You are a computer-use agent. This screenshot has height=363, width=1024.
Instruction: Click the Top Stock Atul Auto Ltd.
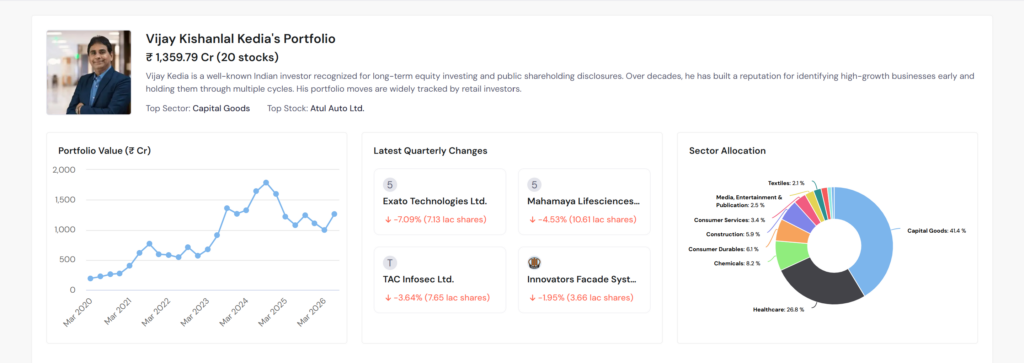pyautogui.click(x=336, y=108)
